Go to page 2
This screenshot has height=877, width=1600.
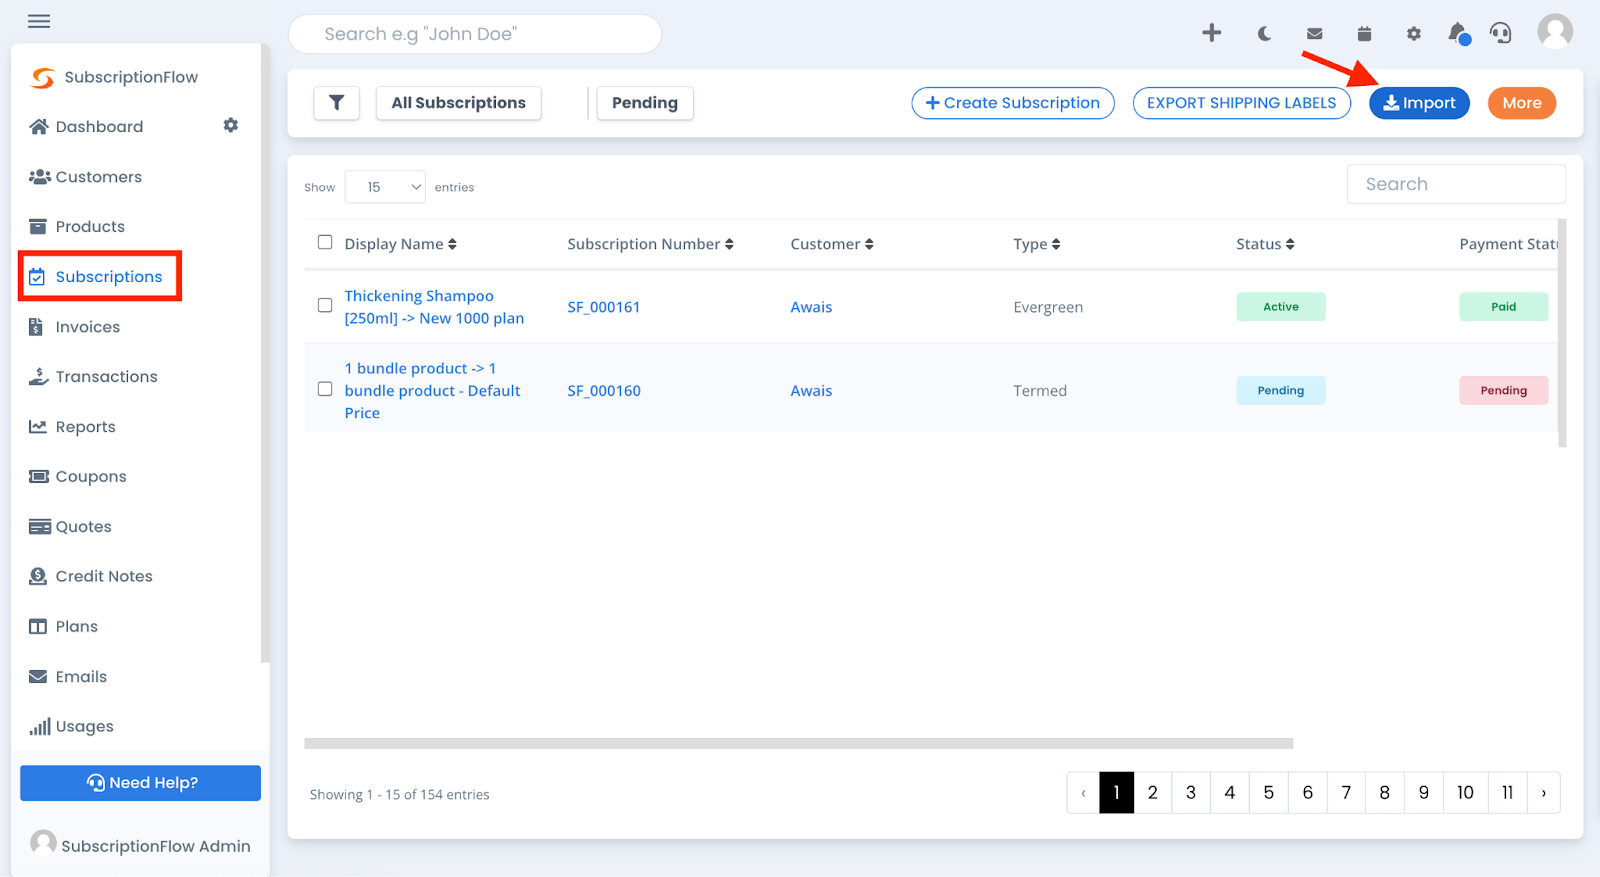1153,793
